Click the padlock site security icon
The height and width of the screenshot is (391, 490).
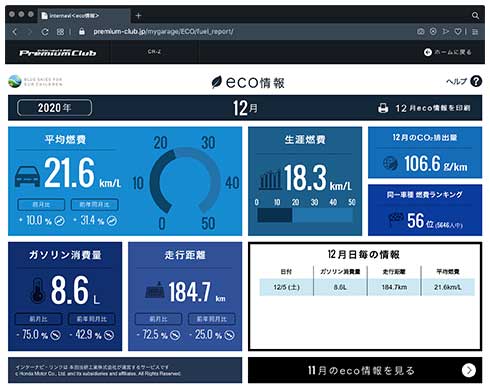point(82,32)
